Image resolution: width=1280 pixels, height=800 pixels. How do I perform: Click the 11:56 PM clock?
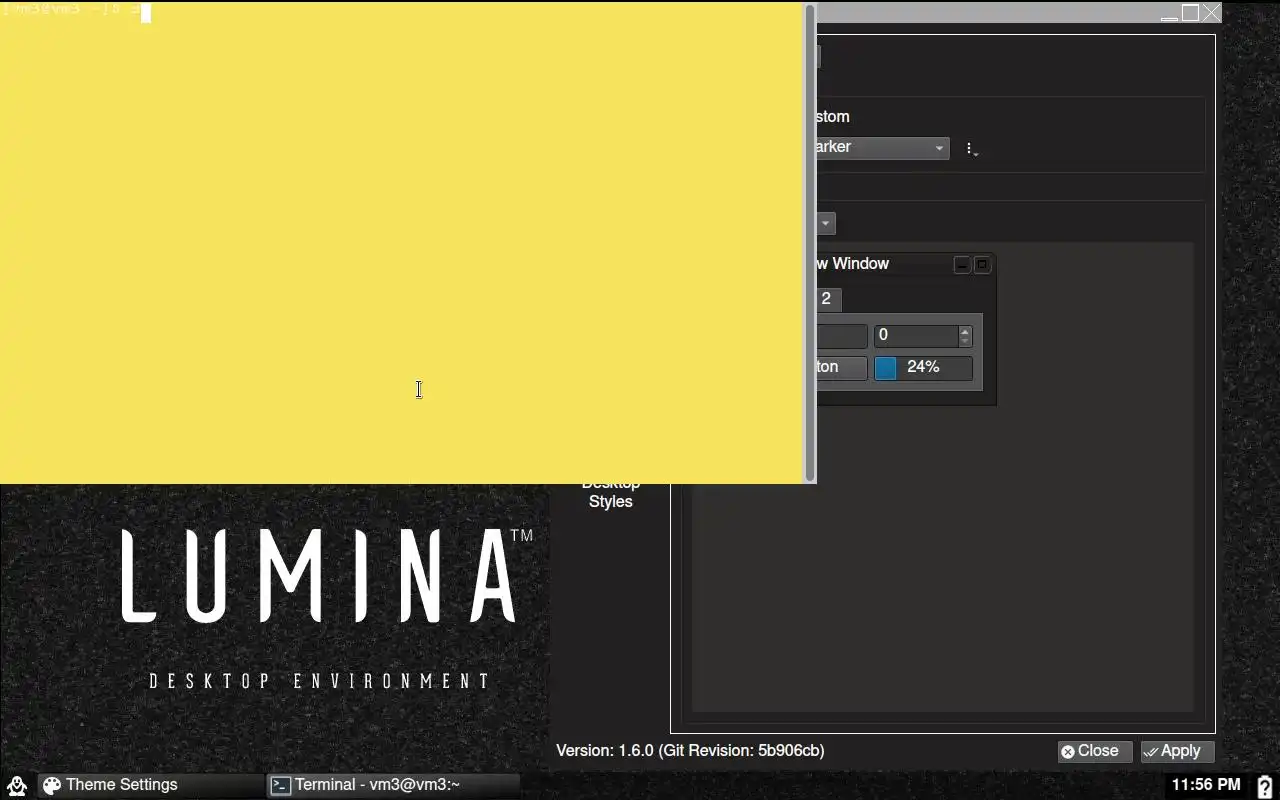click(x=1206, y=785)
